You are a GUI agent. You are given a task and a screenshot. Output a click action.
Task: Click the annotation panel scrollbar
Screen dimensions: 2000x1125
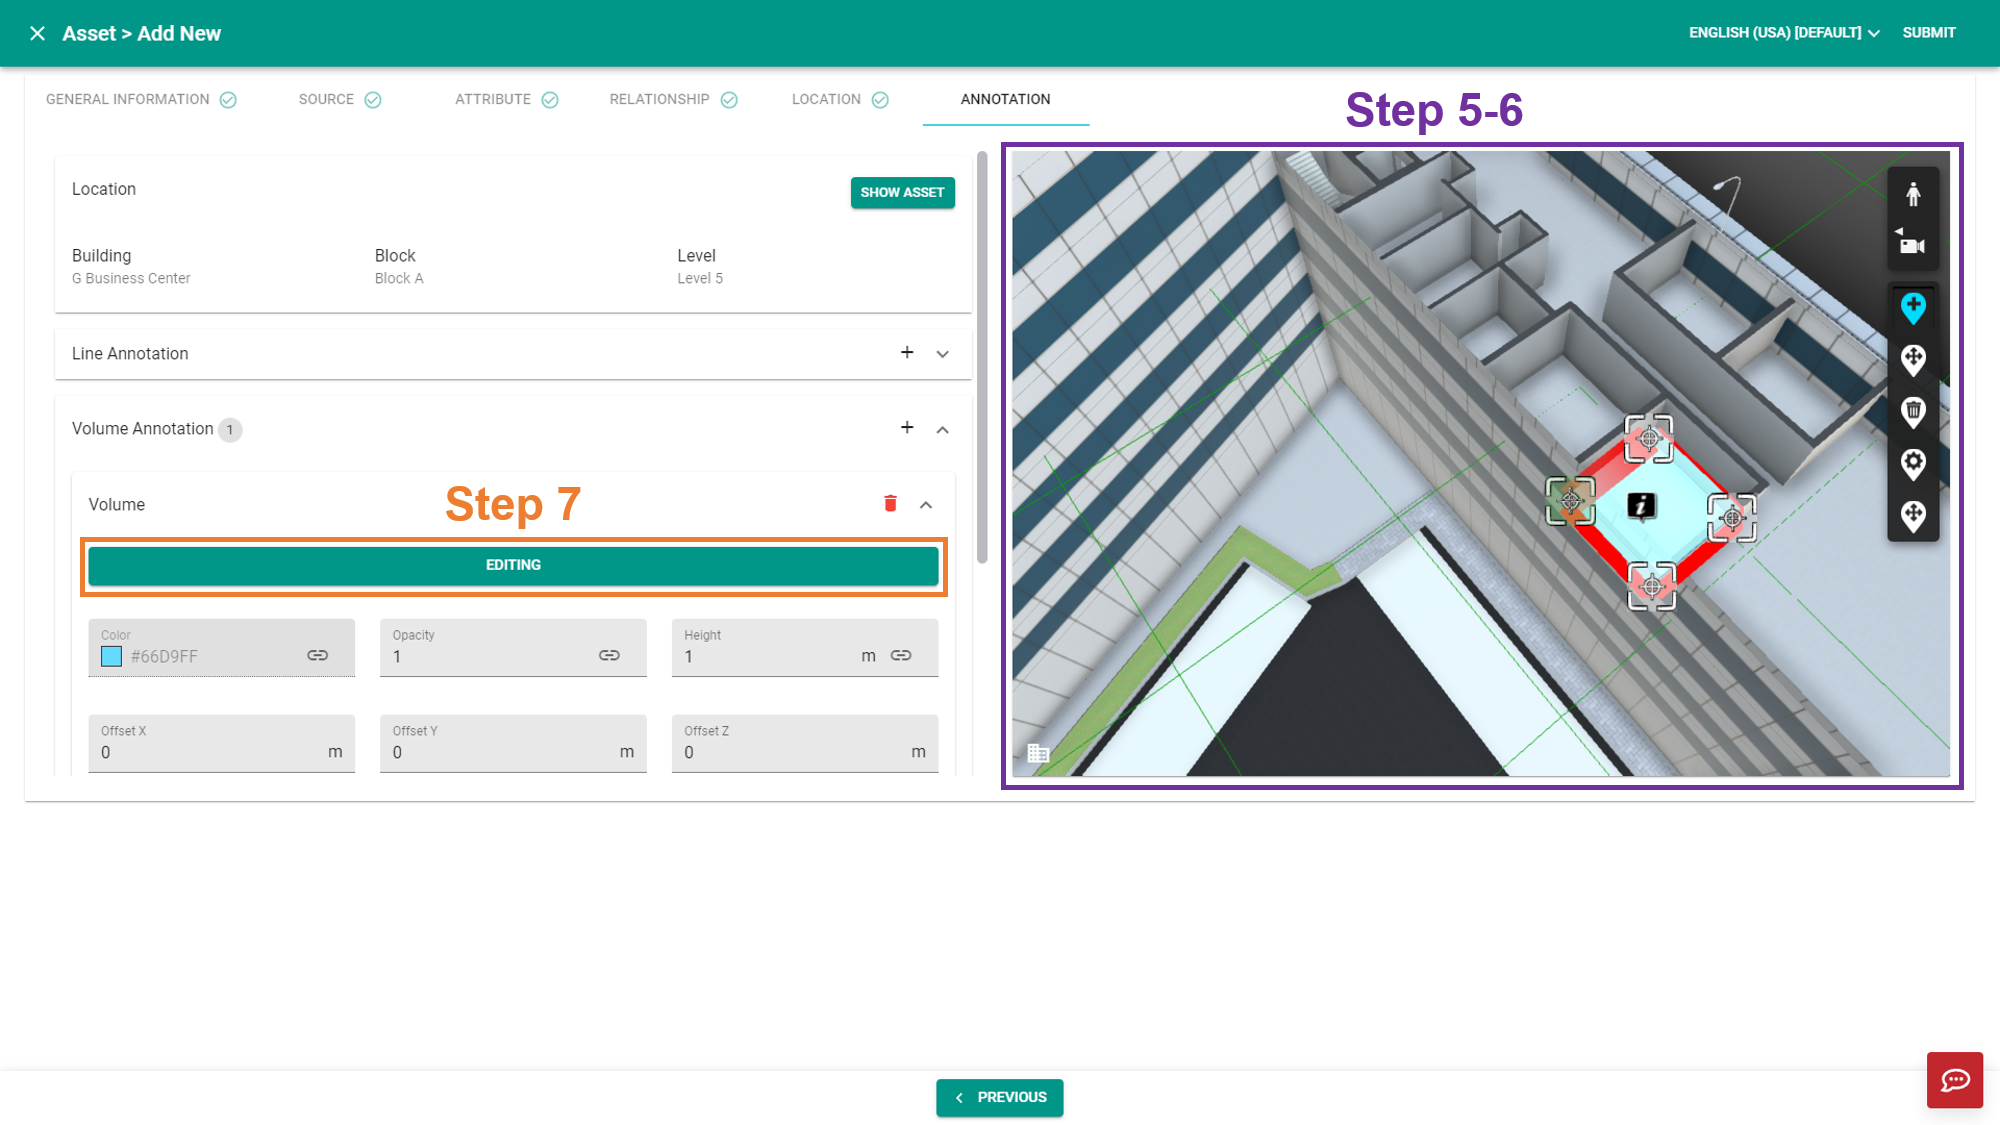click(x=982, y=357)
